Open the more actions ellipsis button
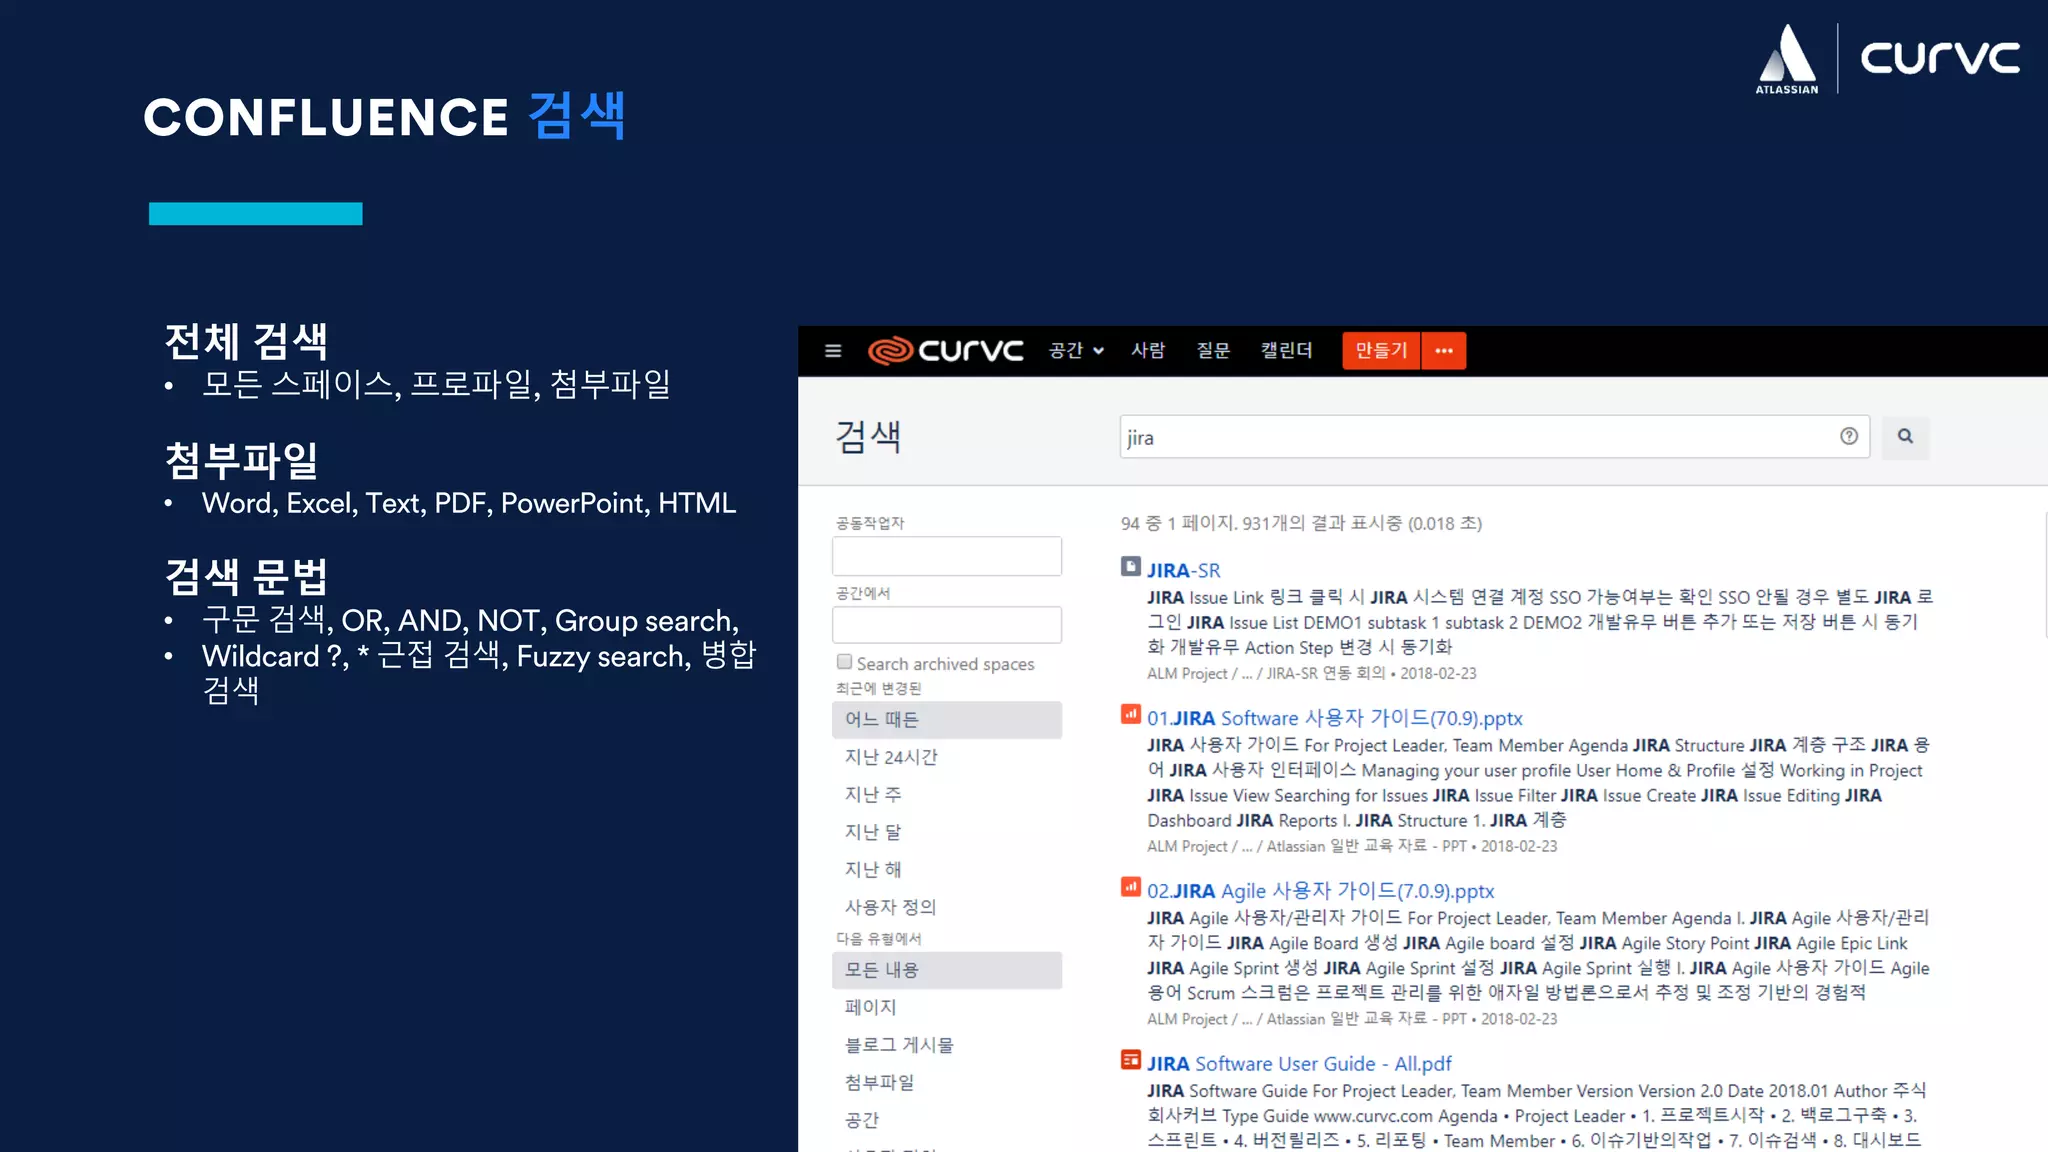This screenshot has width=2048, height=1152. (1444, 351)
